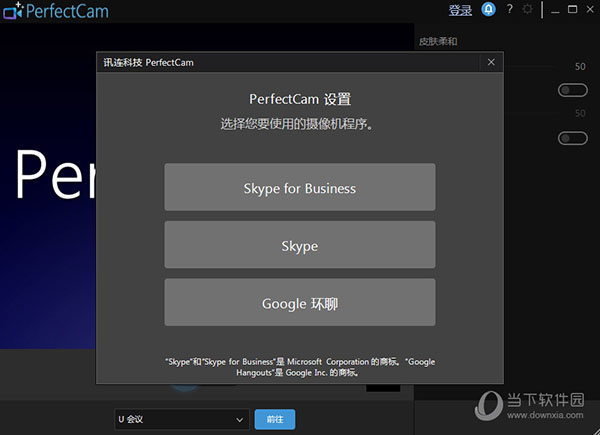This screenshot has height=435, width=600.
Task: Open help question mark icon
Action: tap(509, 9)
